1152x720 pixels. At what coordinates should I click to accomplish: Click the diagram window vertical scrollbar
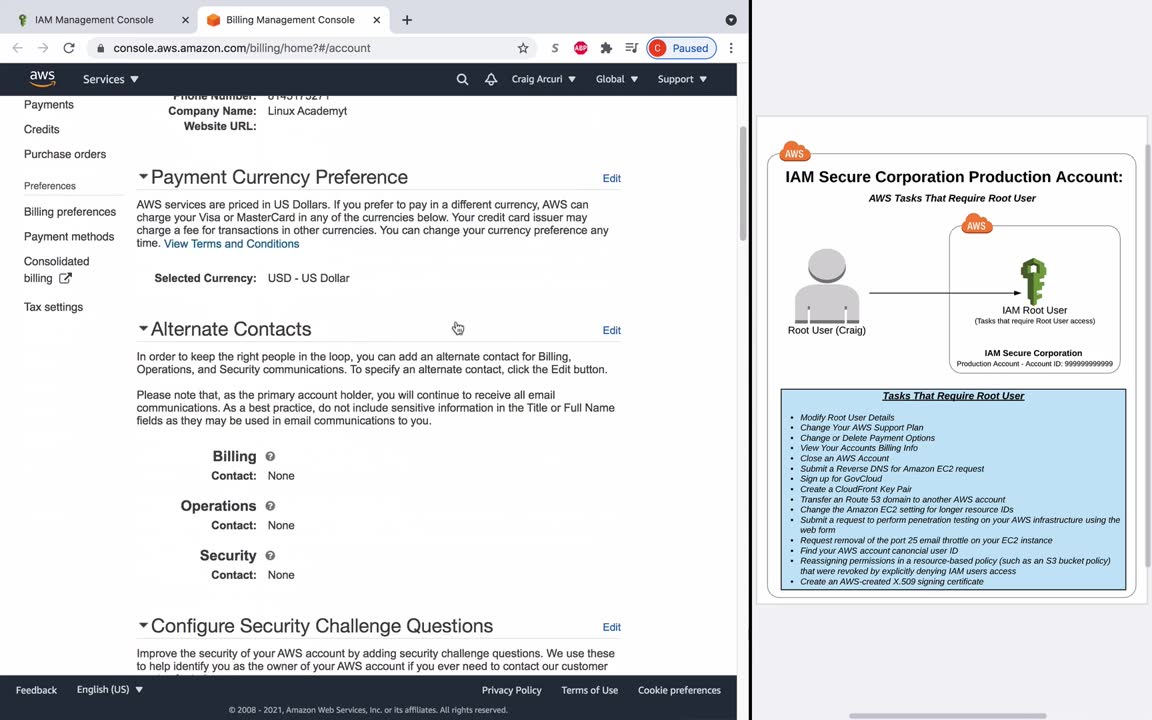click(x=1148, y=356)
